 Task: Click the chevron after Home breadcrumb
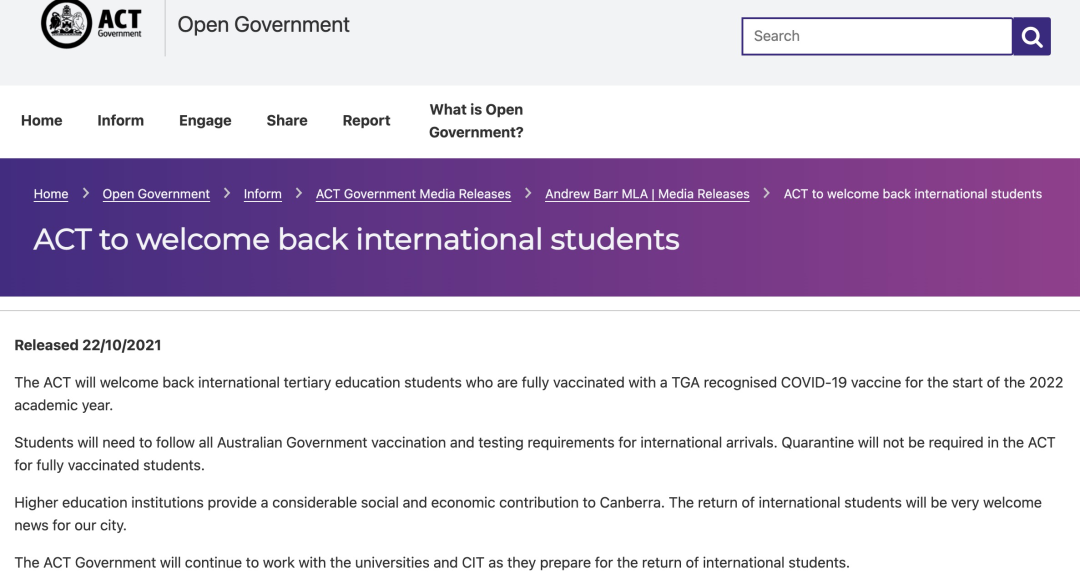click(x=85, y=194)
